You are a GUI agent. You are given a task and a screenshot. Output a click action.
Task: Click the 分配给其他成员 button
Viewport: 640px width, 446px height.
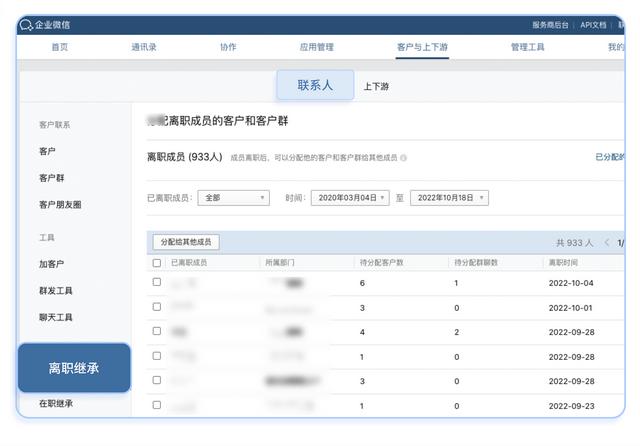tap(186, 242)
